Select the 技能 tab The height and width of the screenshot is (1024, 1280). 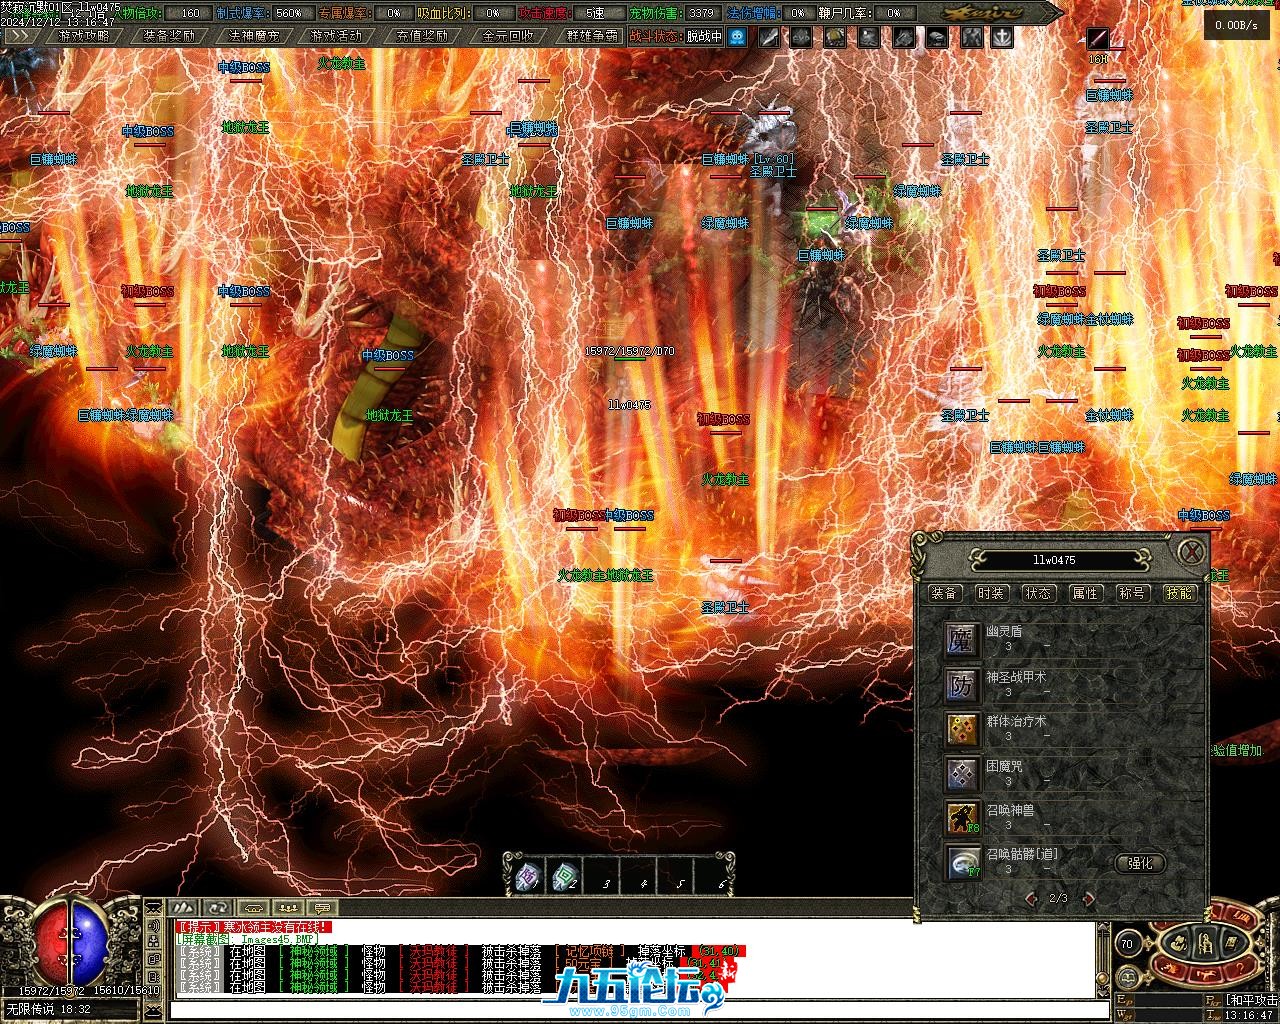coord(1180,593)
